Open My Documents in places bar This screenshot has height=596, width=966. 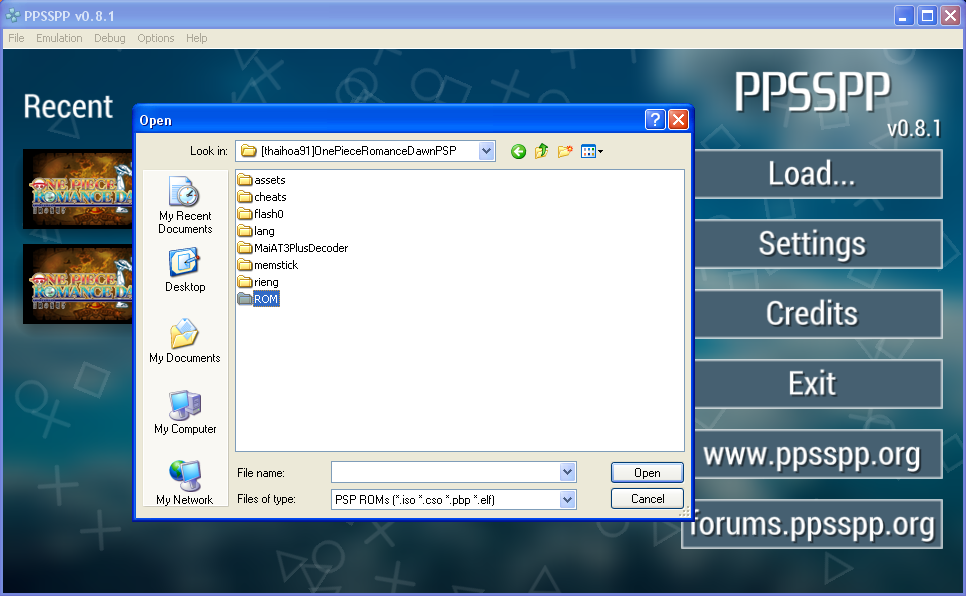(x=185, y=341)
